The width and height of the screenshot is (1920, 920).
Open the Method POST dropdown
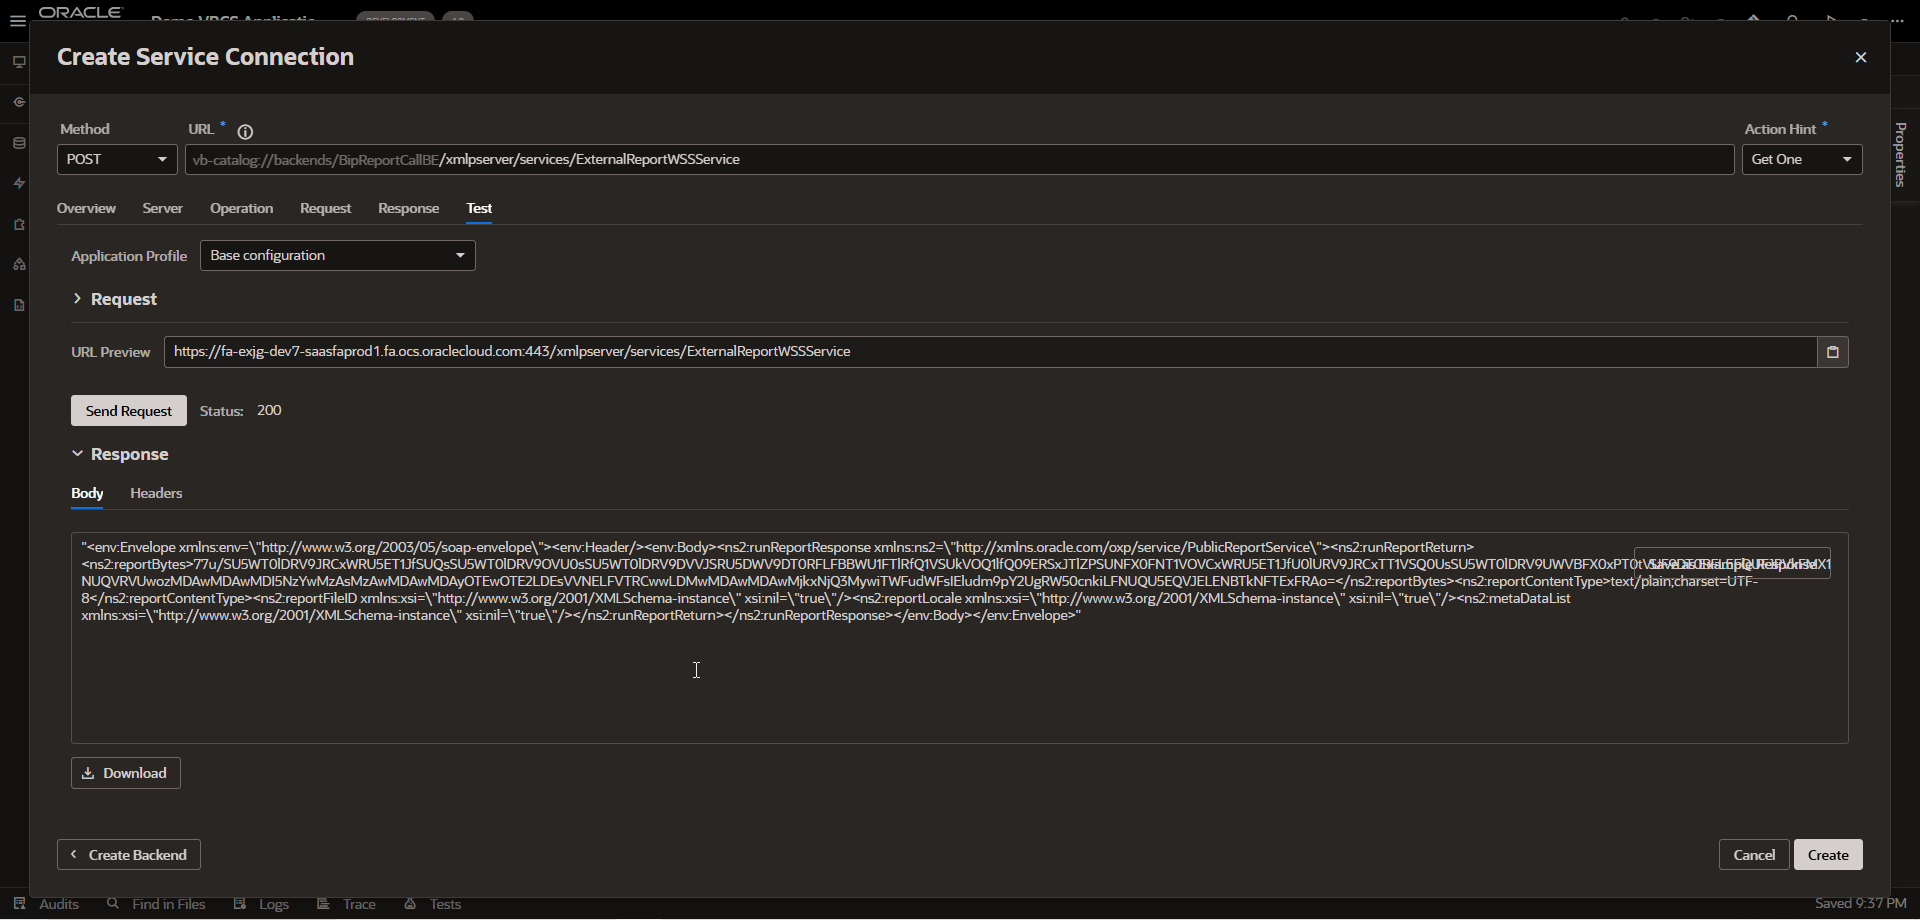[x=117, y=160]
